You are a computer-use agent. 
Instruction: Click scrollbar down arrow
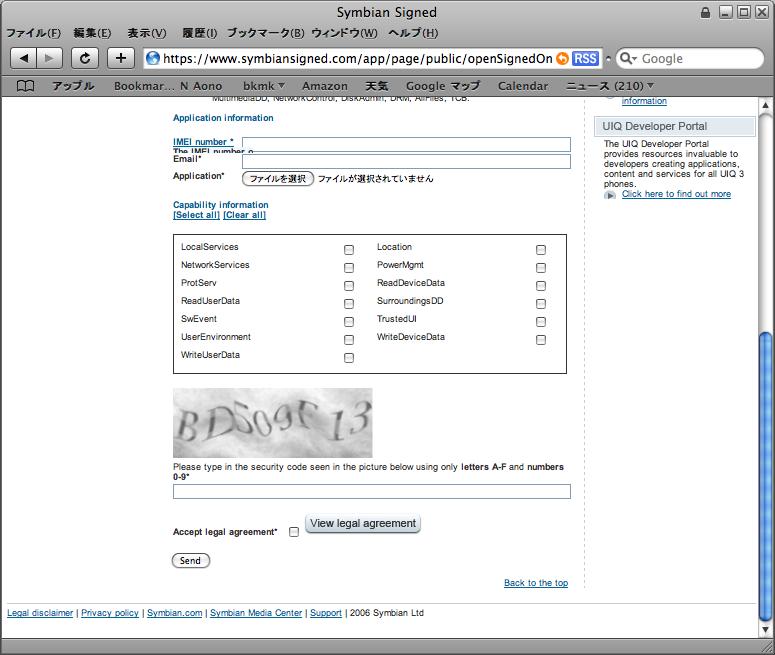765,630
